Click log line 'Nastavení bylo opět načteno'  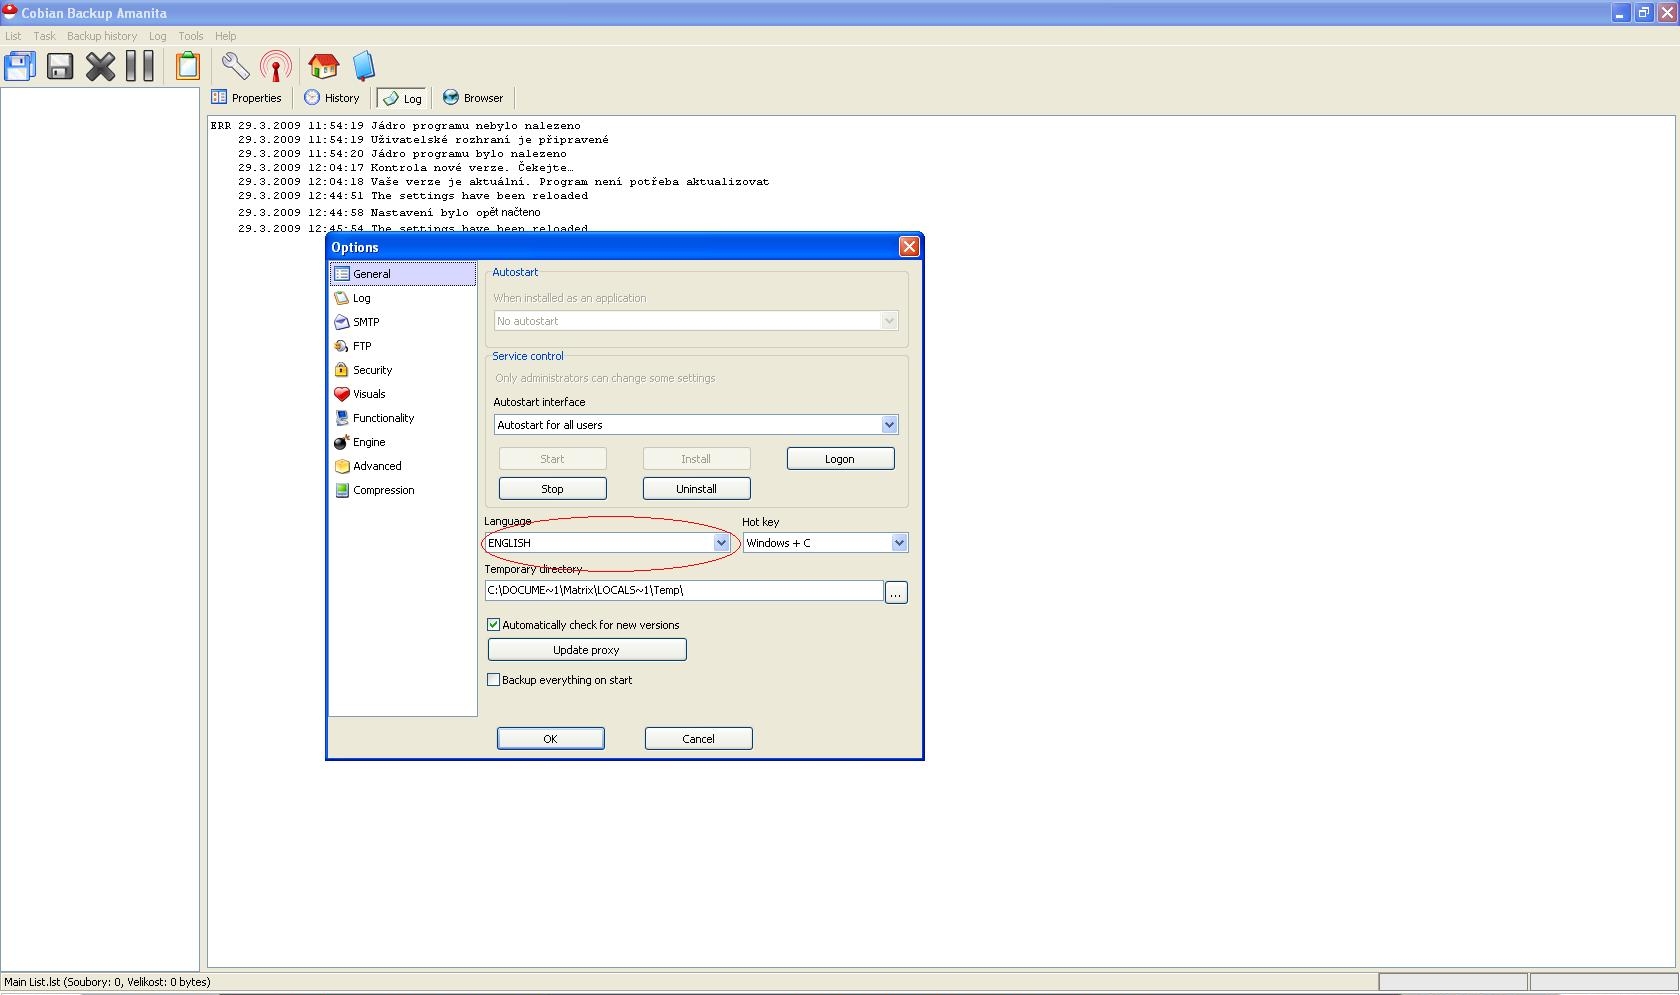pos(455,213)
